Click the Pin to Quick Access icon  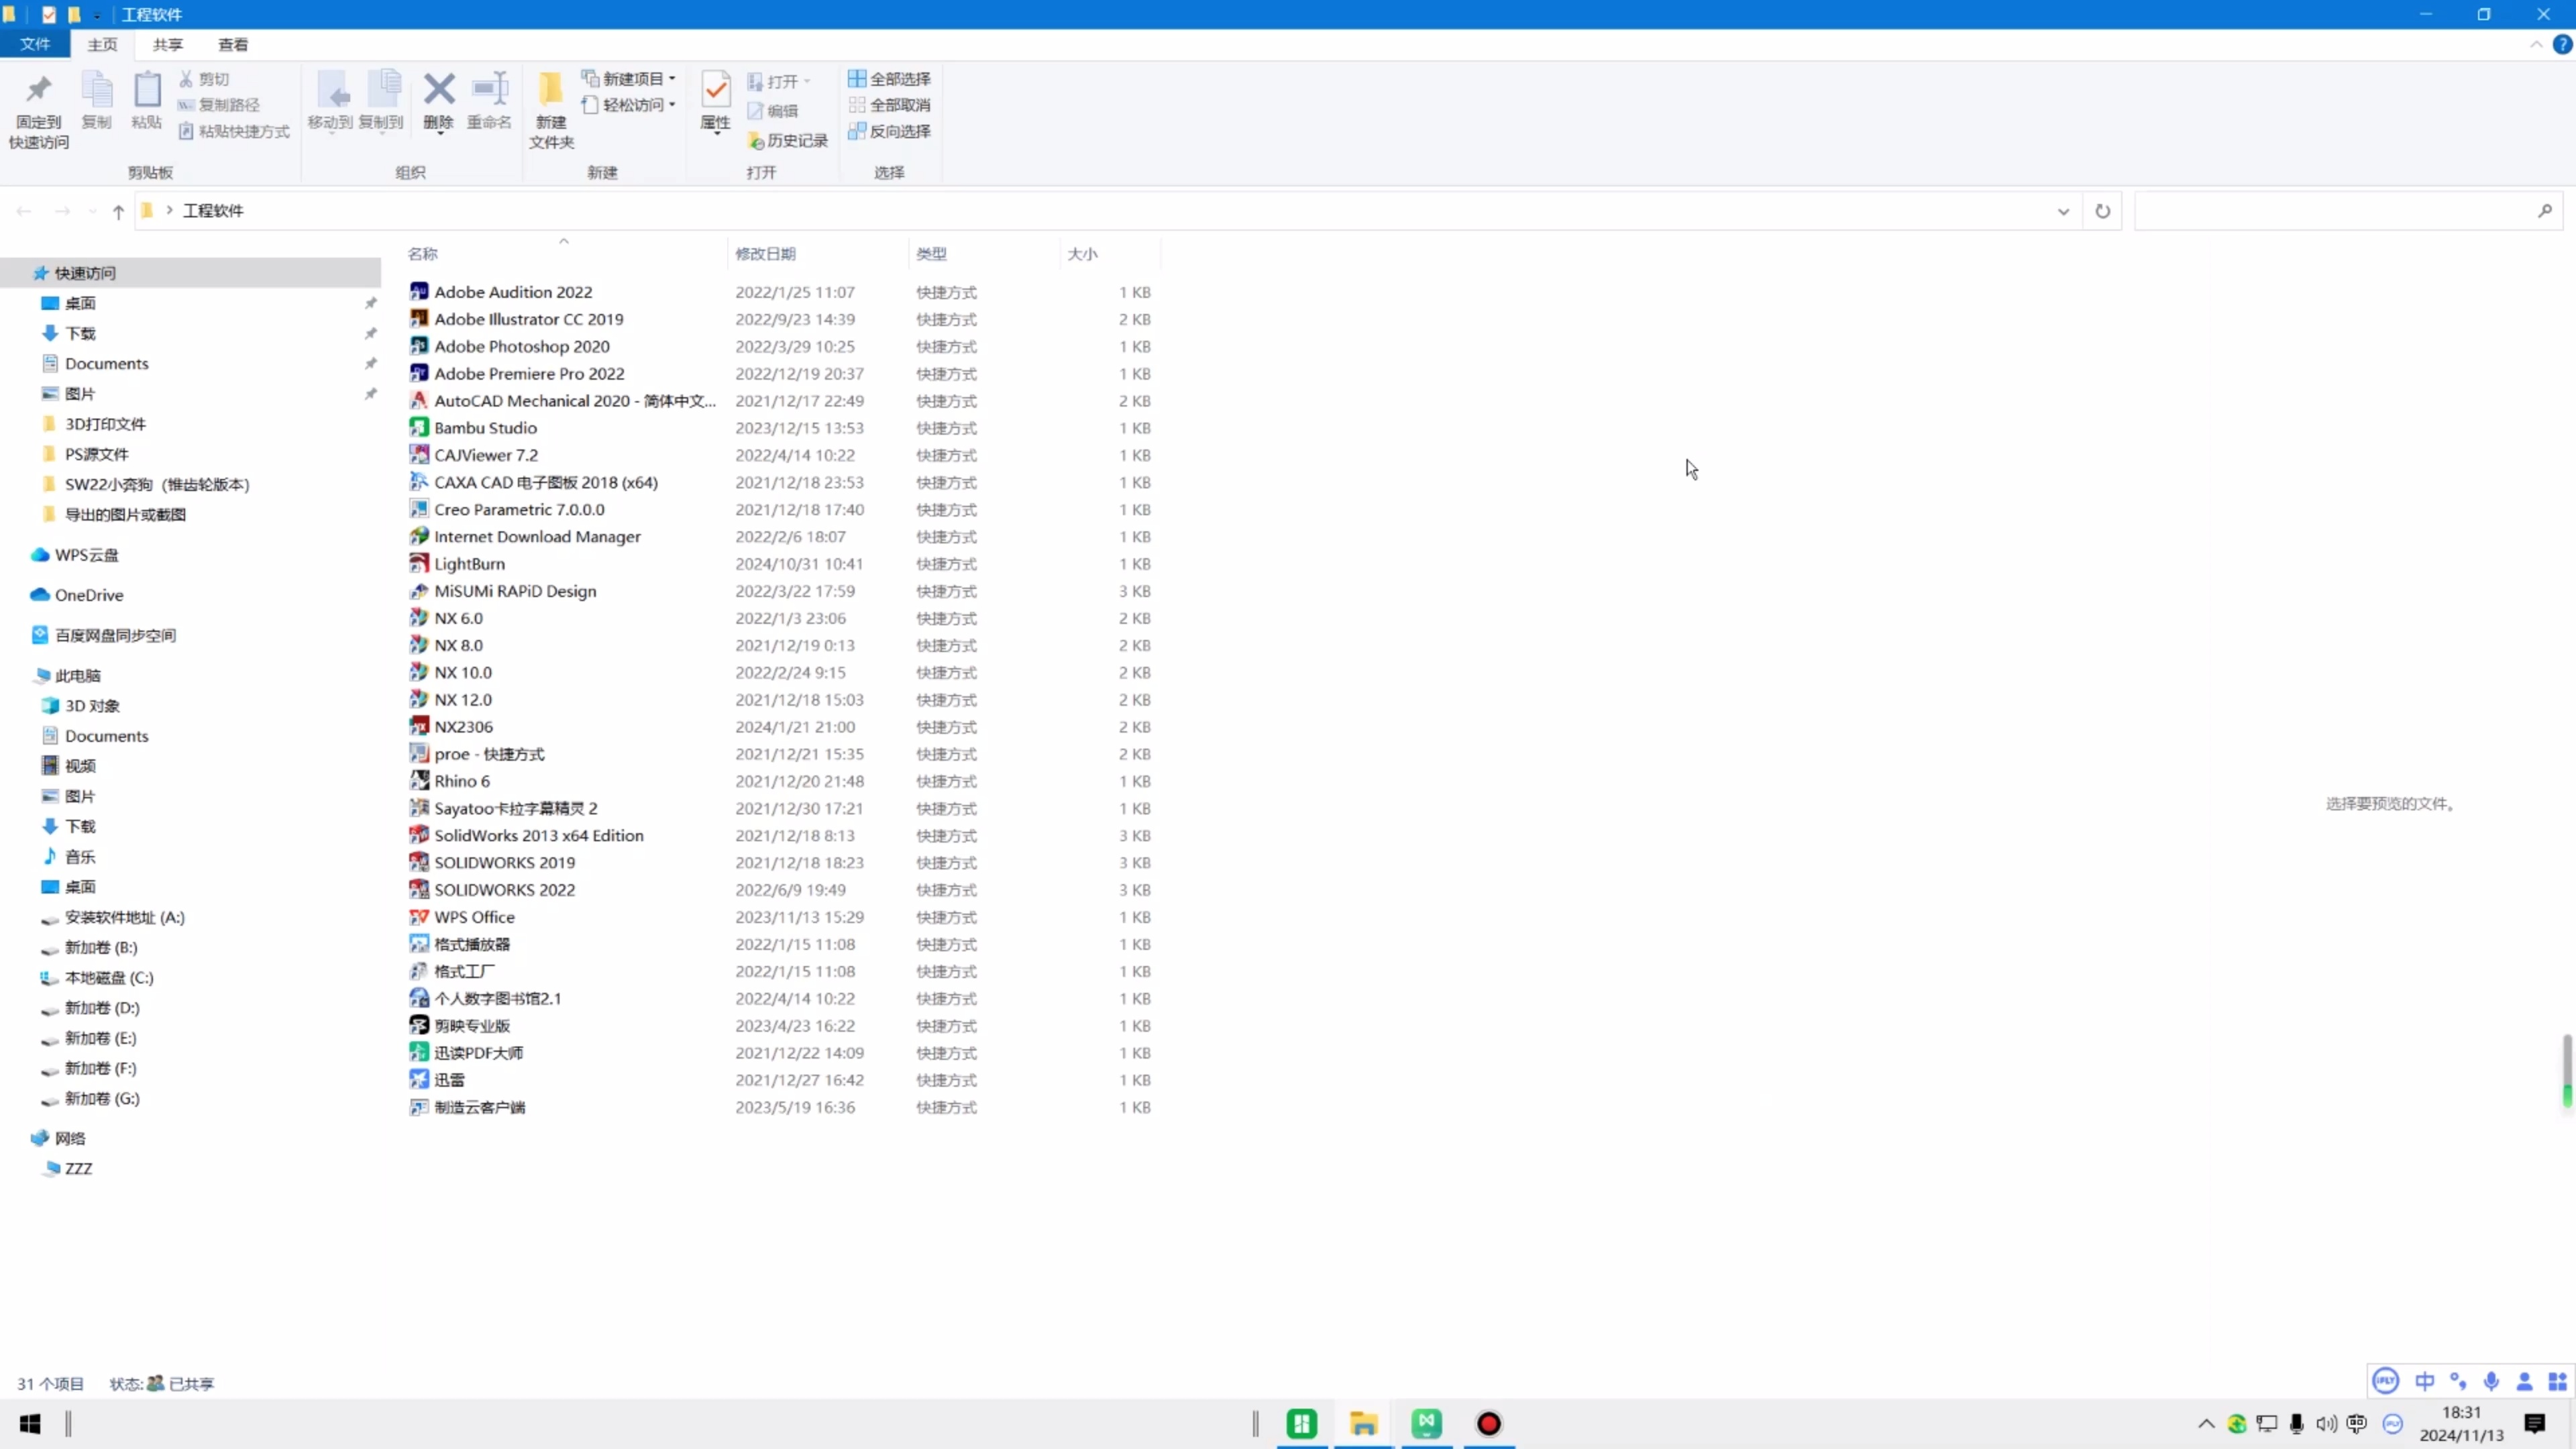[39, 108]
